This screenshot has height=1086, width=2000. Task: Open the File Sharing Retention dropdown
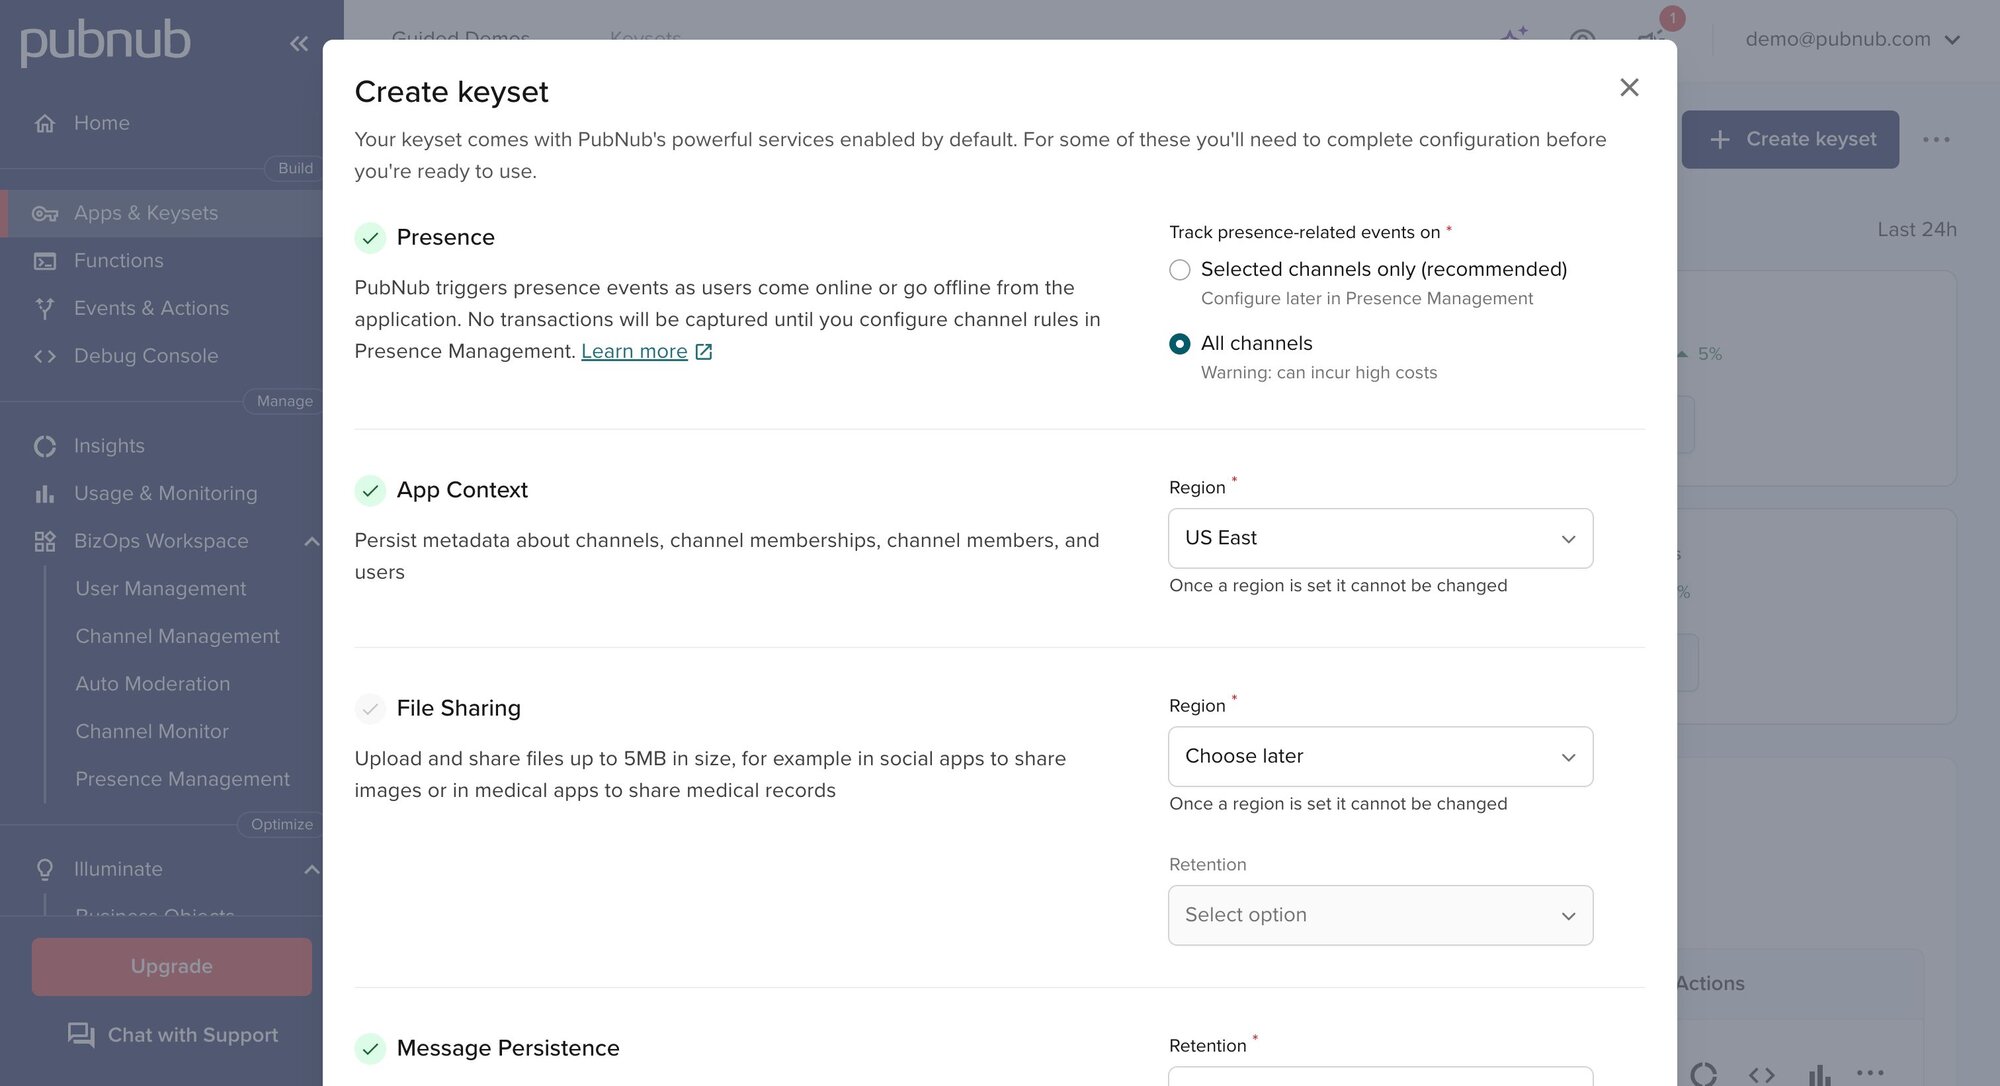(x=1380, y=915)
